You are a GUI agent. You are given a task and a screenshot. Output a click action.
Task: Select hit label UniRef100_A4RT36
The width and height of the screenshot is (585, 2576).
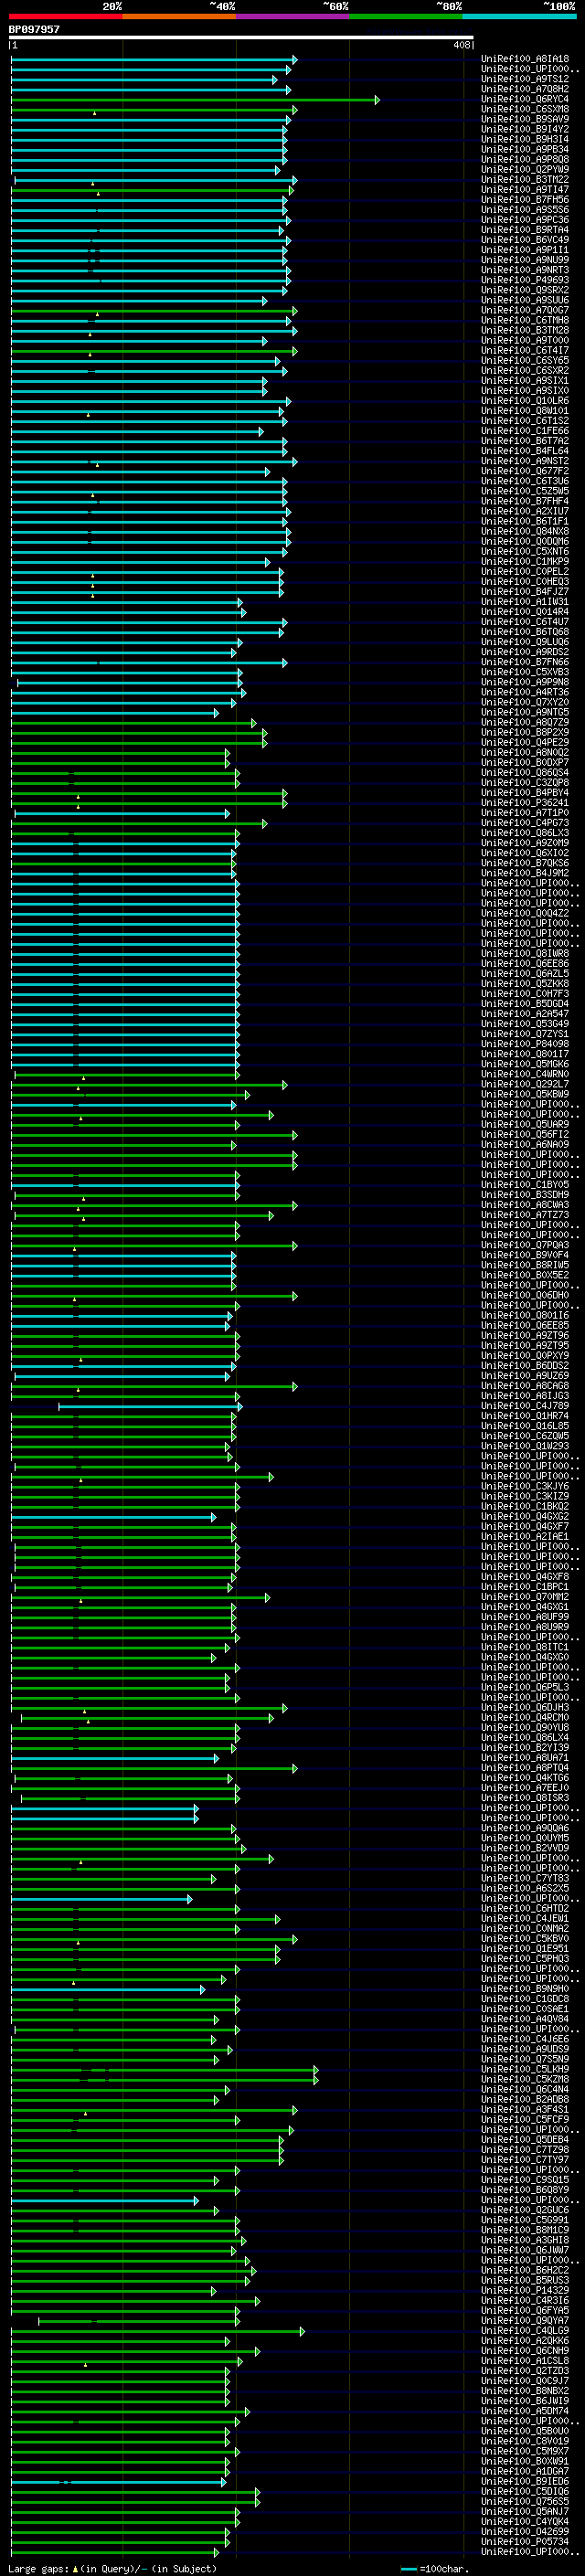click(525, 692)
